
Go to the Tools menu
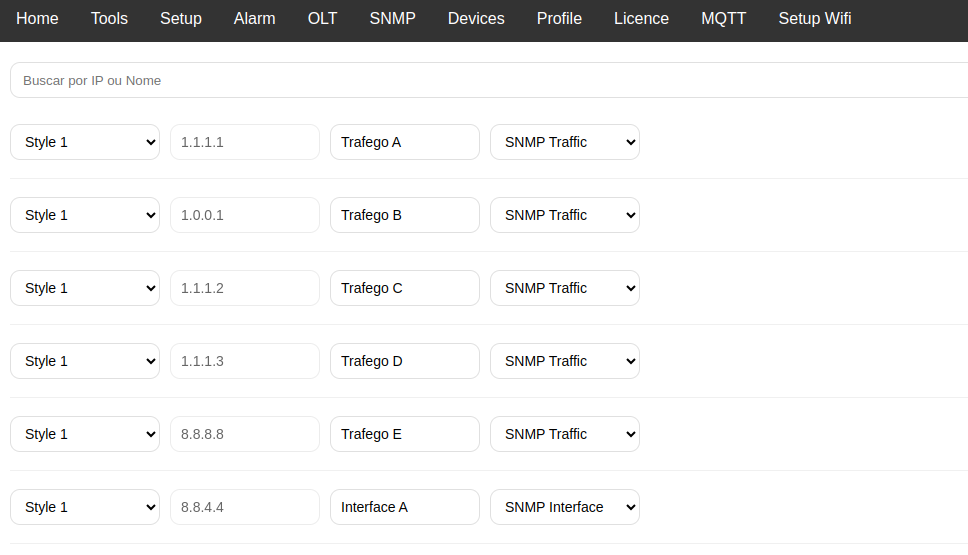pyautogui.click(x=109, y=18)
